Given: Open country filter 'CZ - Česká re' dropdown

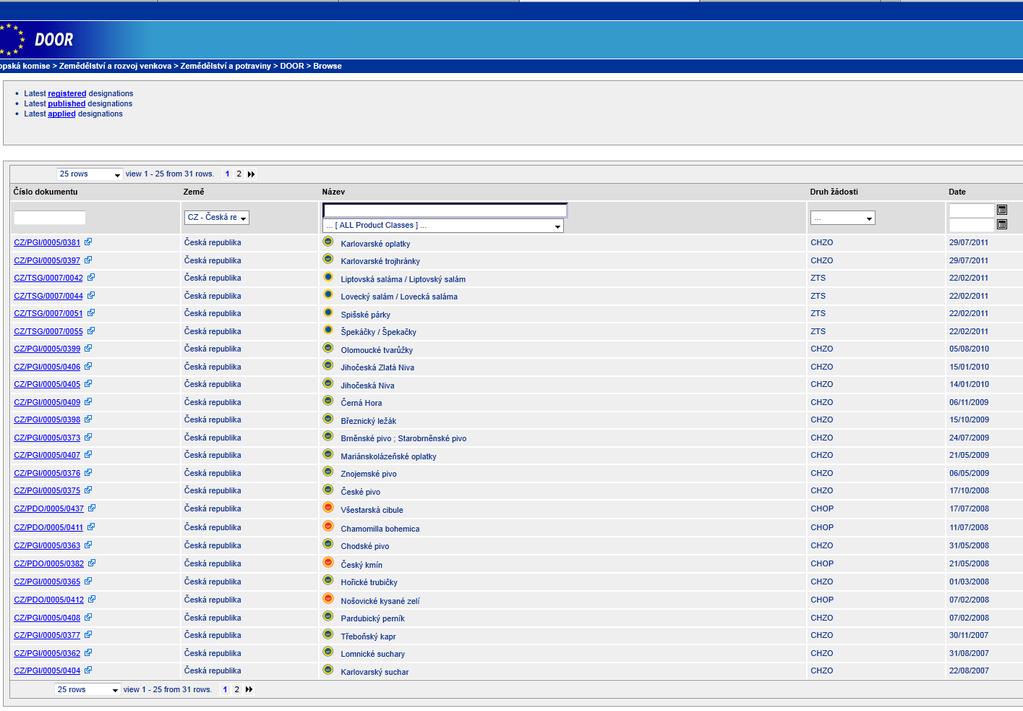Looking at the screenshot, I should (217, 217).
